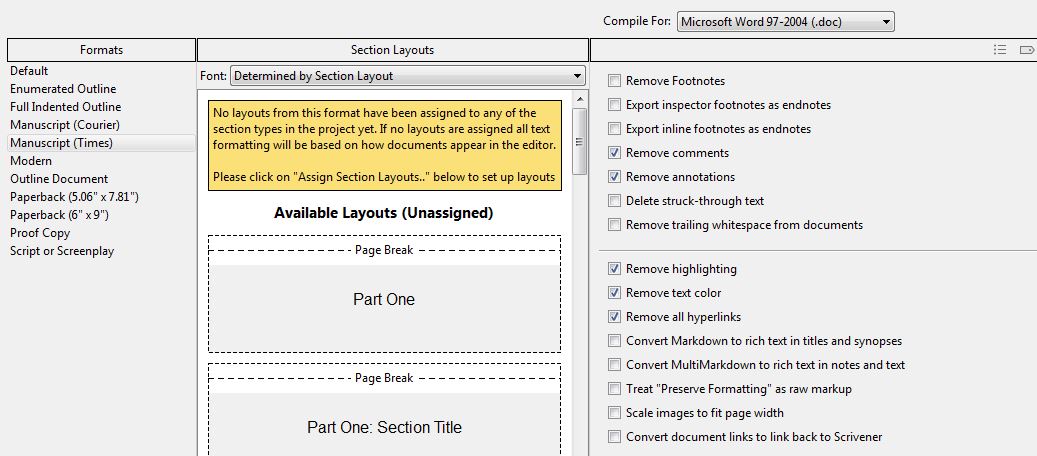Viewport: 1037px width, 456px height.
Task: Check Export inline footnotes as endnotes
Action: coord(614,129)
